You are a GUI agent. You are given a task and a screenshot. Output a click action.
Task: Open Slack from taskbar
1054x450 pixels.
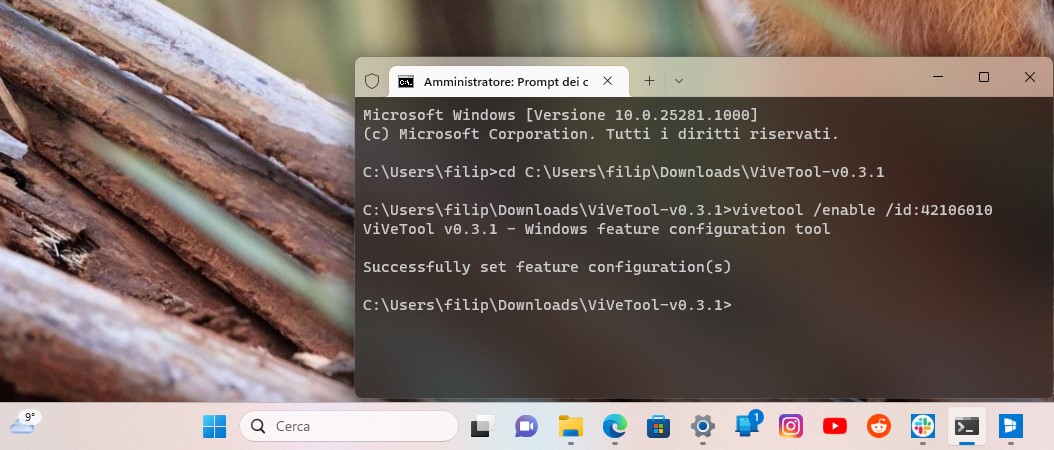point(922,426)
